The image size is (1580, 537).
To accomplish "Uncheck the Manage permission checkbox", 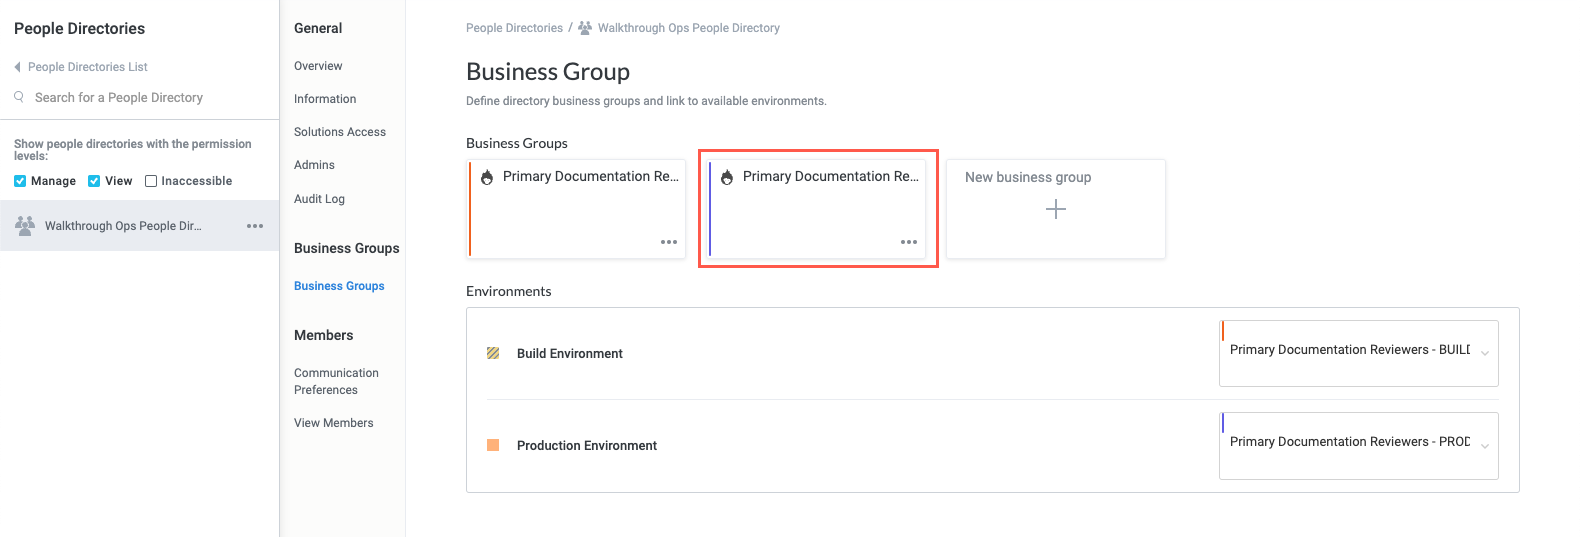I will (20, 181).
